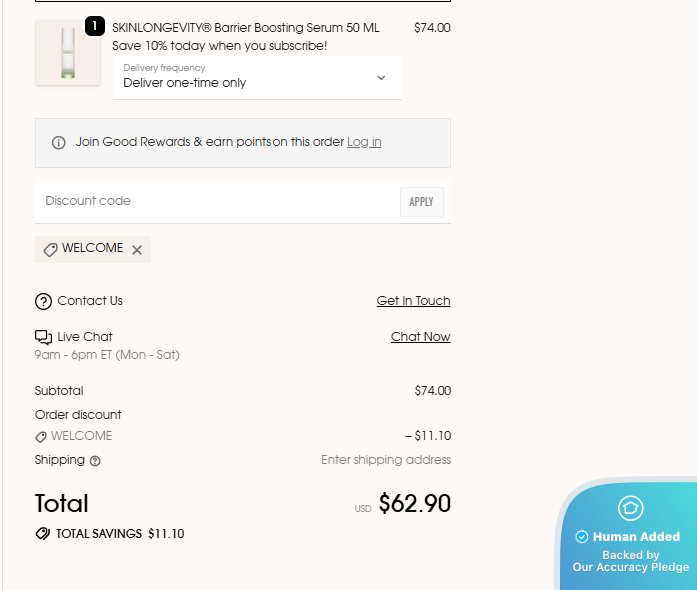The width and height of the screenshot is (697, 590).
Task: Click the Contact Us question mark icon
Action: [x=44, y=301]
